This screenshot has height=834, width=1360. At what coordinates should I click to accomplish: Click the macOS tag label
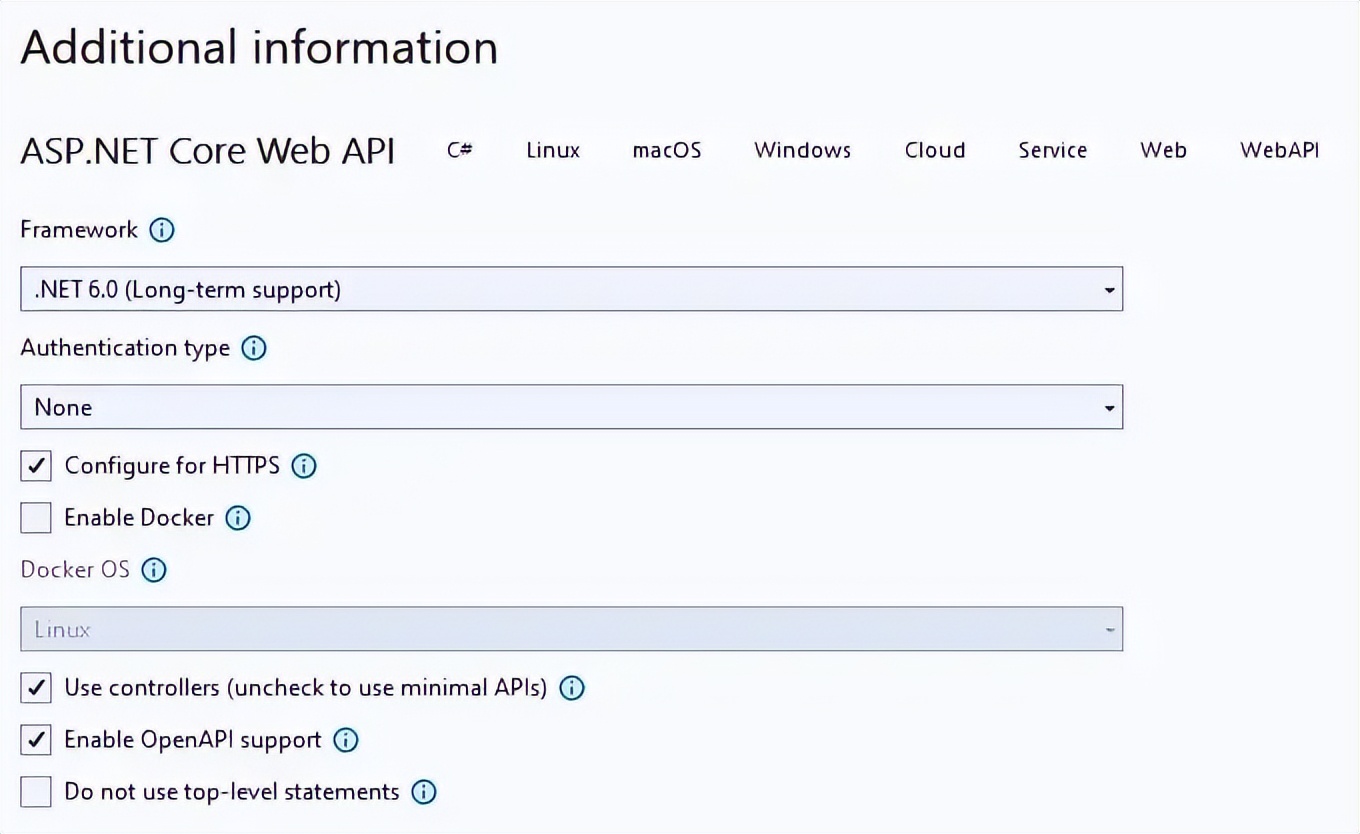point(666,150)
